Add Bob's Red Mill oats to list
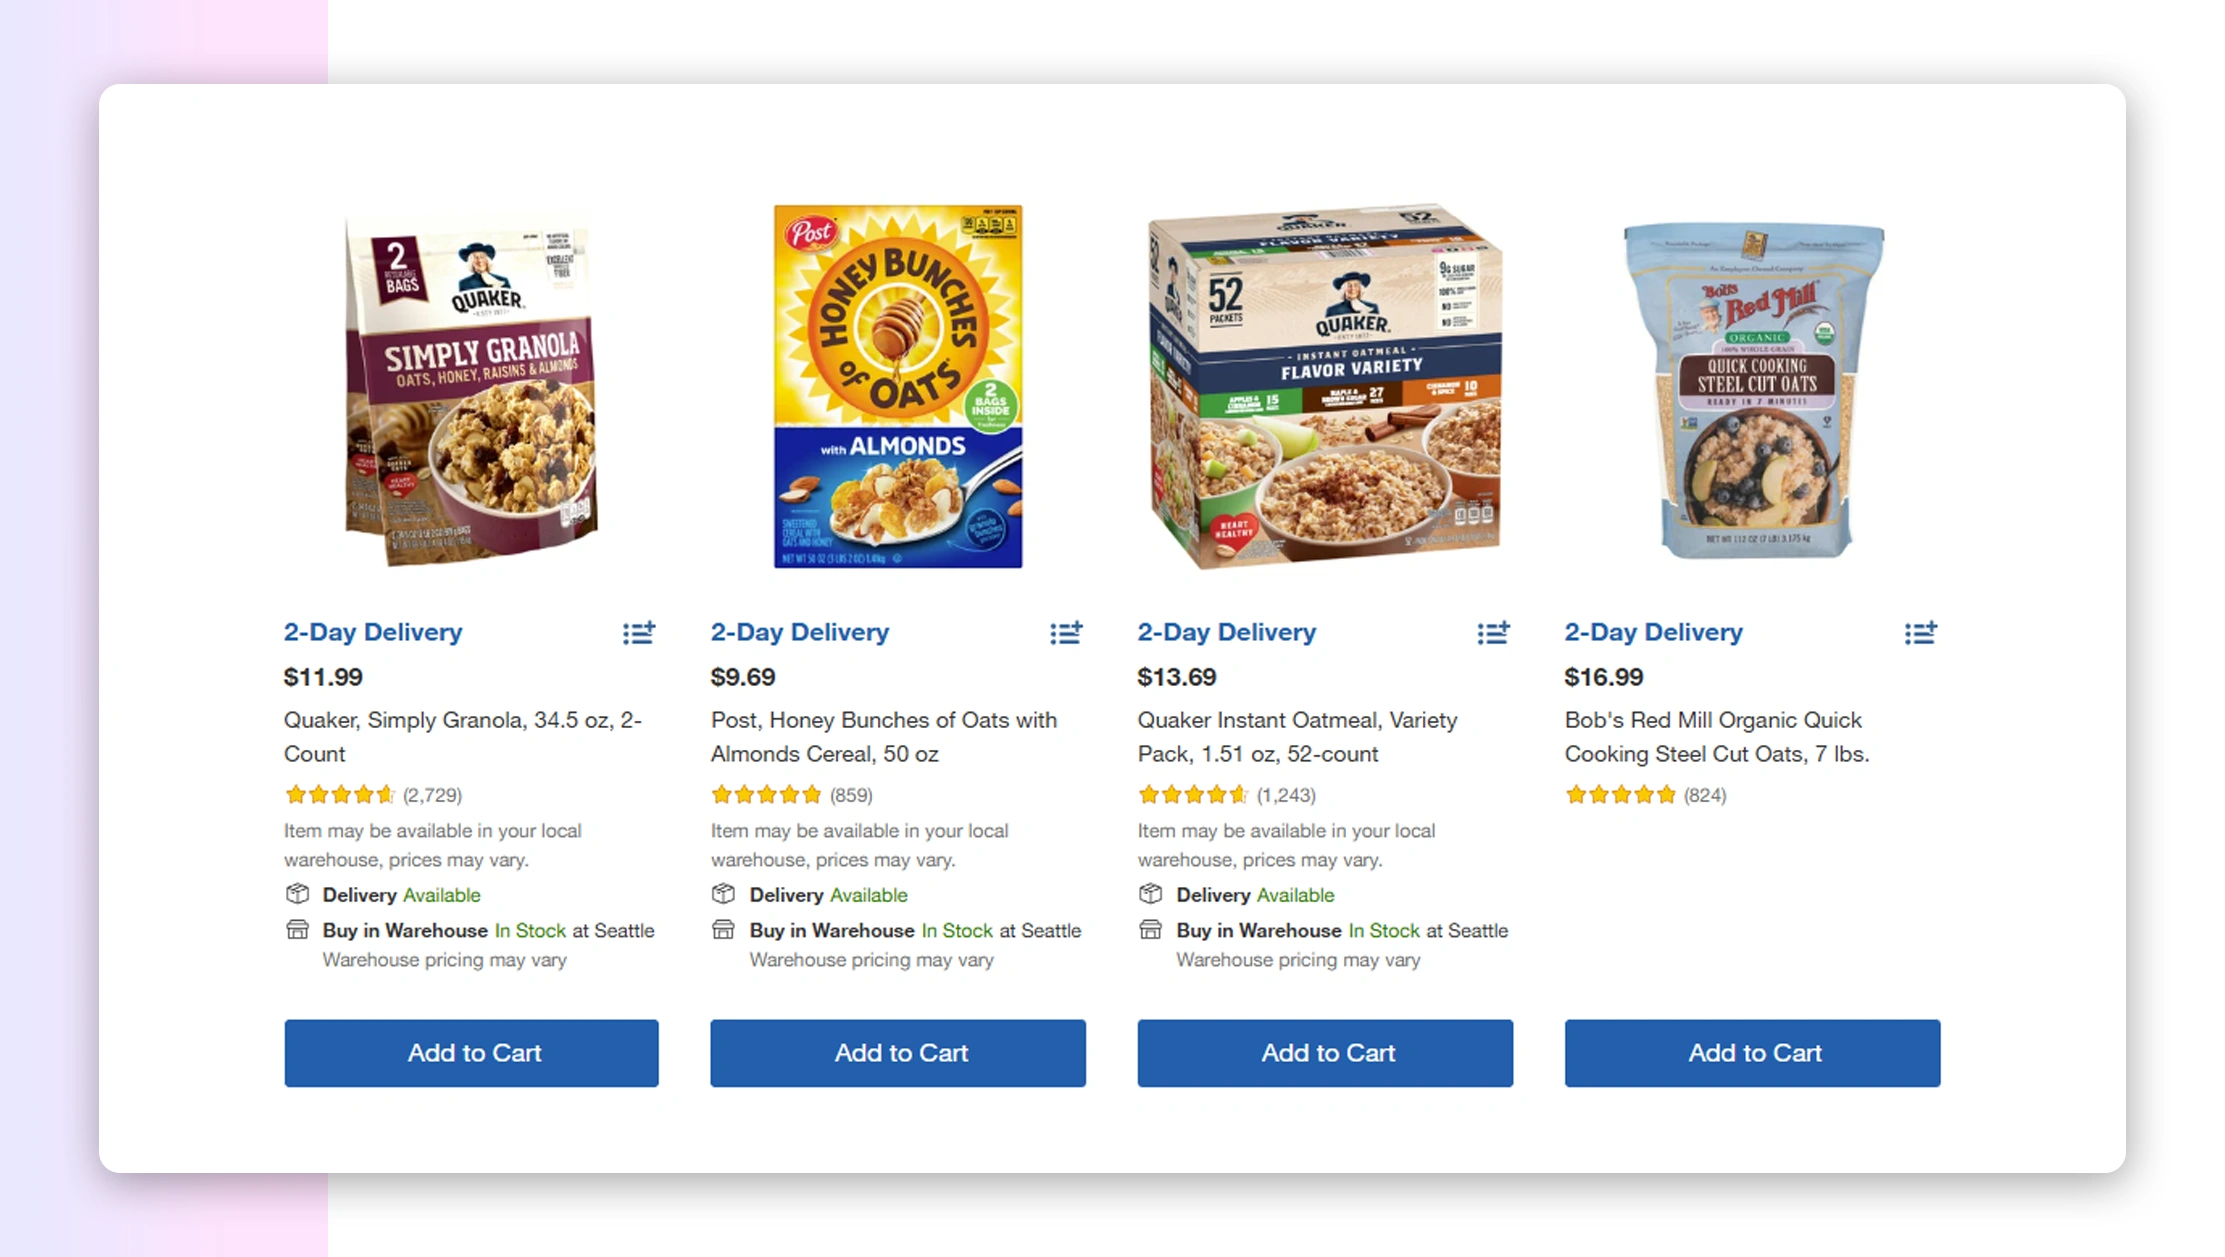This screenshot has width=2225, height=1257. point(1920,633)
